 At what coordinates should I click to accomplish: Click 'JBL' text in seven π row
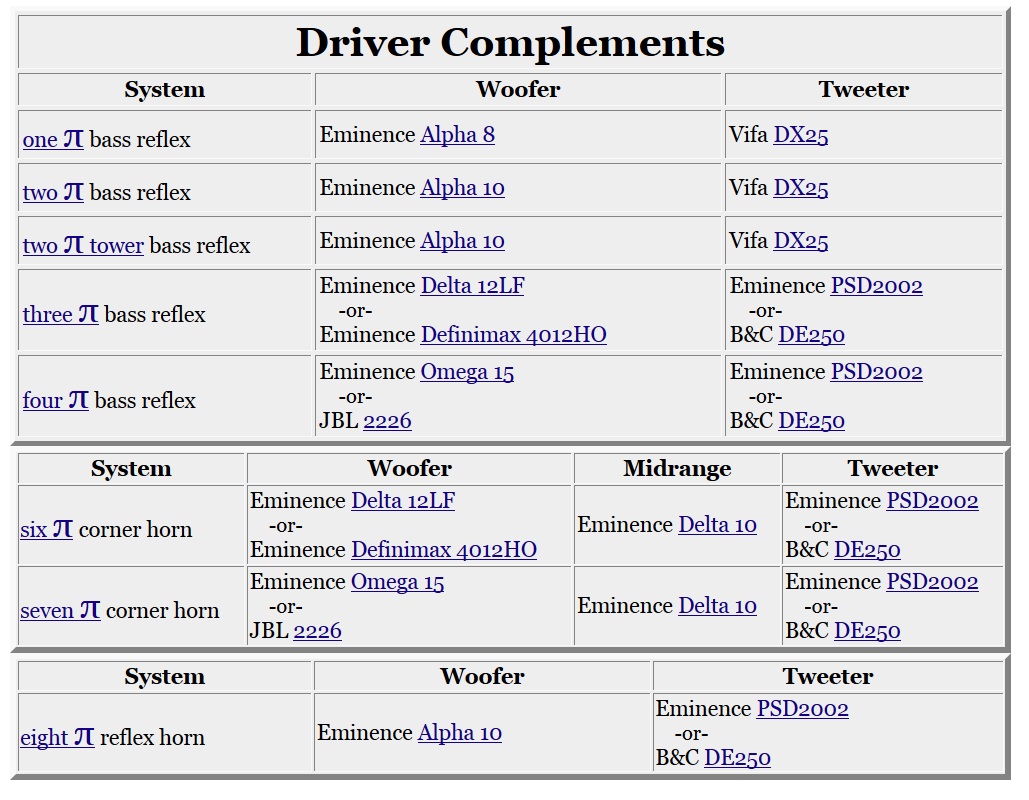coord(269,631)
